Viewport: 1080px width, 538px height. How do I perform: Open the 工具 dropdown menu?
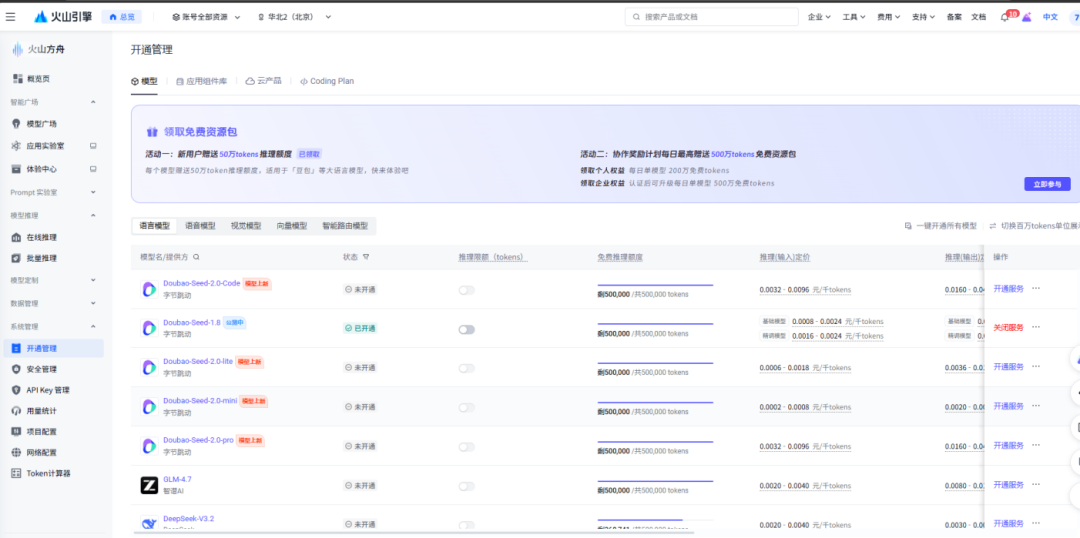click(x=854, y=17)
